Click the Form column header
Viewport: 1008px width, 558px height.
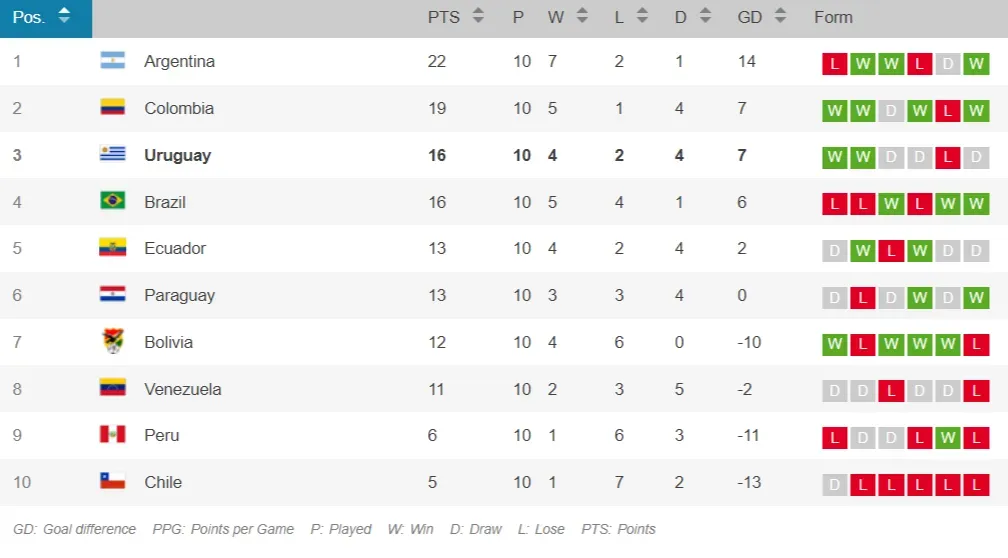(x=833, y=17)
